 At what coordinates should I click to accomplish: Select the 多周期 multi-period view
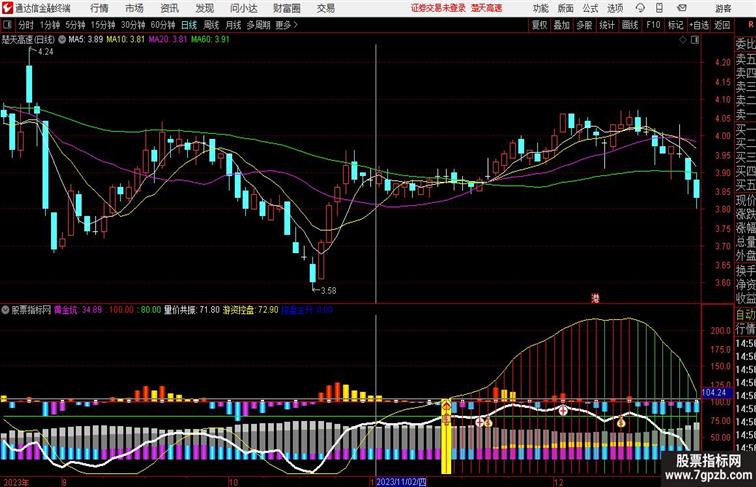click(x=258, y=25)
